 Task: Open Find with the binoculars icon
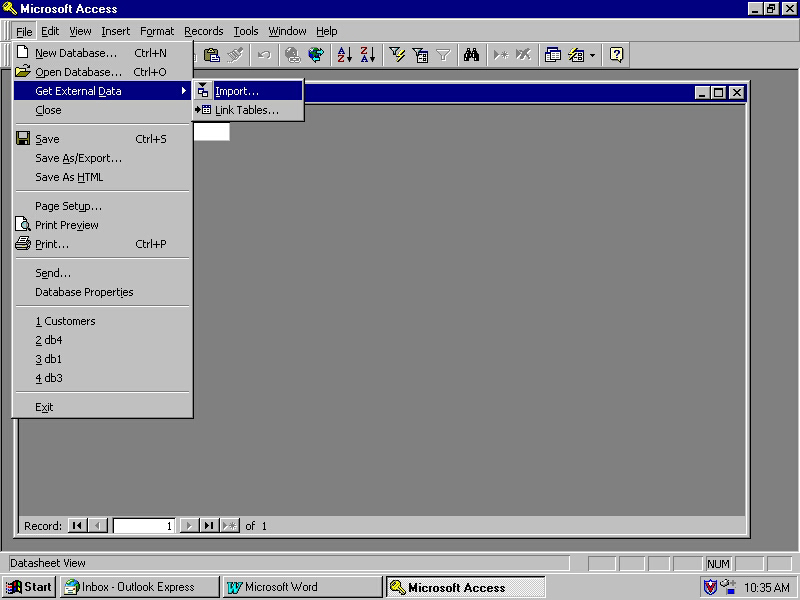[471, 55]
